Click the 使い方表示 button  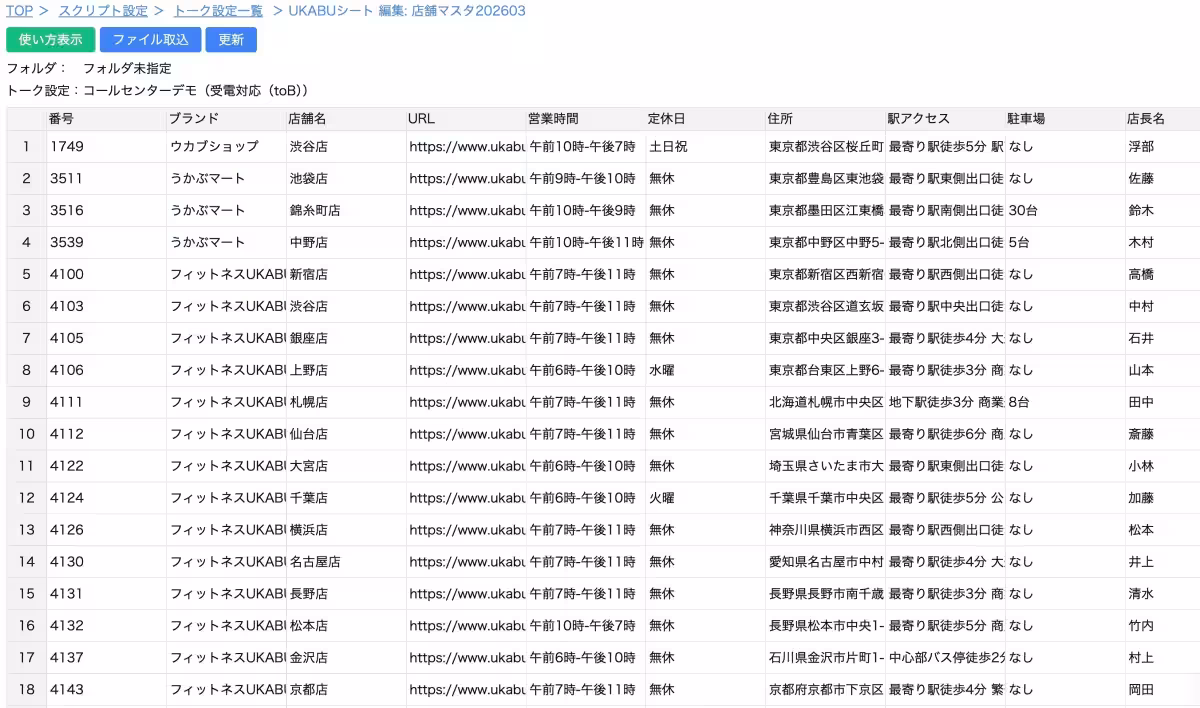coord(51,40)
